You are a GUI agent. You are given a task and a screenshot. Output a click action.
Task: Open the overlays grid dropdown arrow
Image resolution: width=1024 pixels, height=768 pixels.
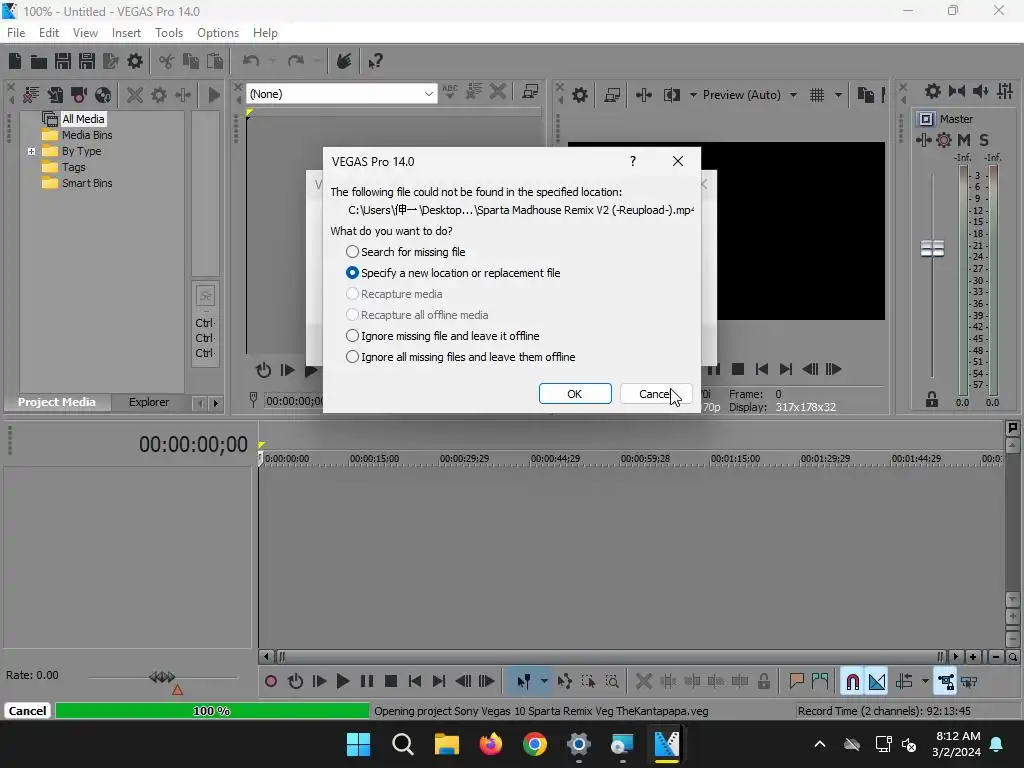pos(838,95)
